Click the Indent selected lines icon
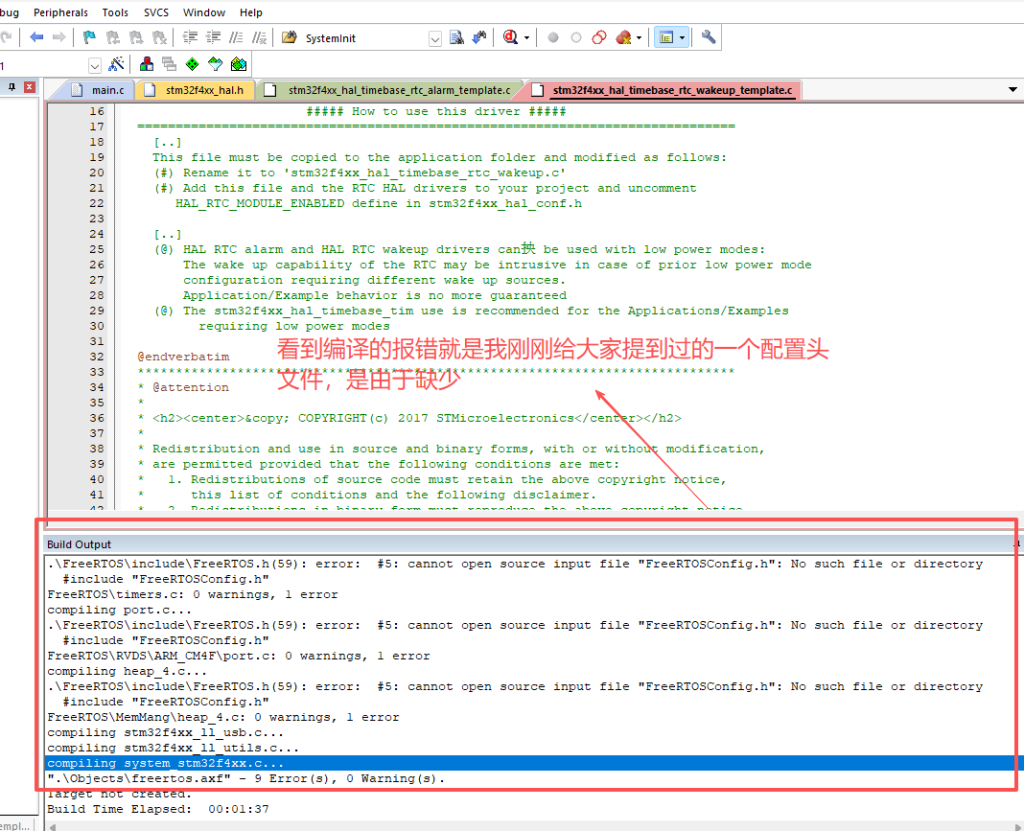 click(x=190, y=38)
